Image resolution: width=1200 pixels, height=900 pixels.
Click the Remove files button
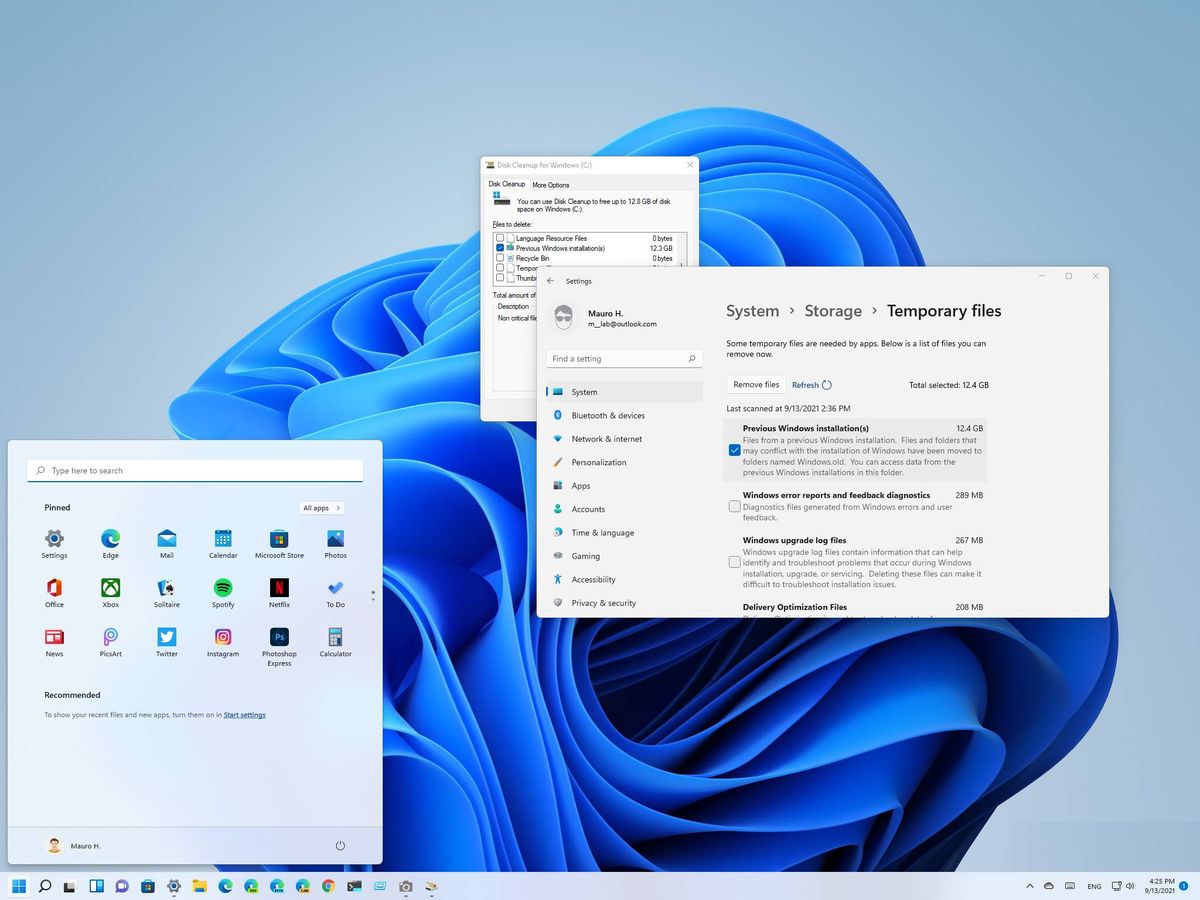pyautogui.click(x=755, y=384)
